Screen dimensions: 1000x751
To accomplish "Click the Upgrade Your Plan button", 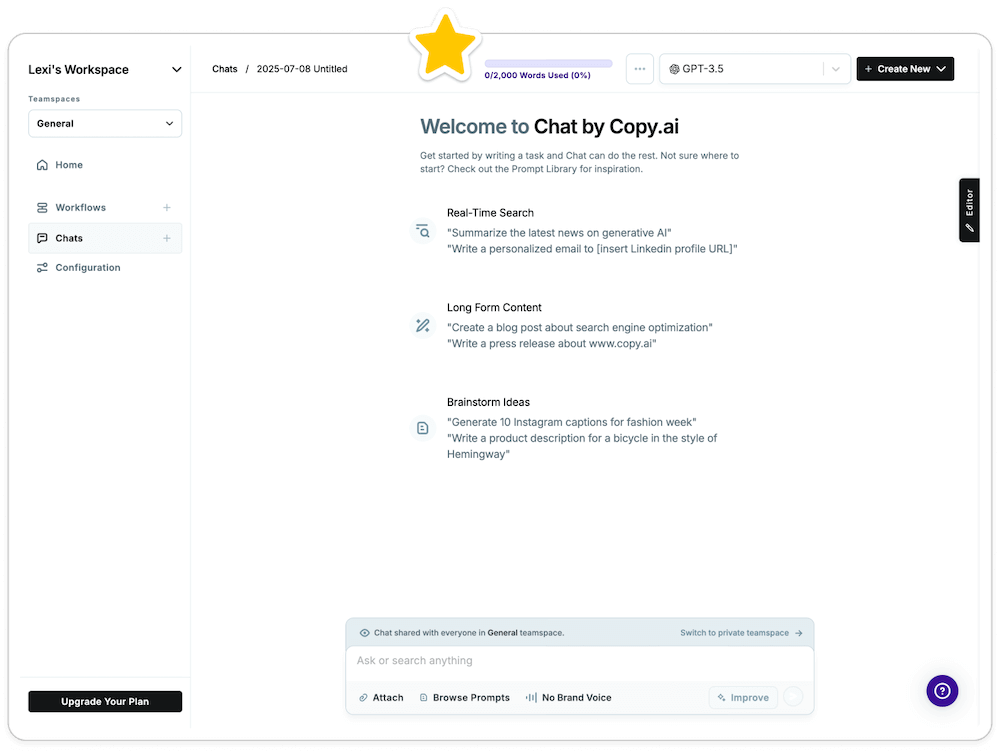I will [105, 701].
